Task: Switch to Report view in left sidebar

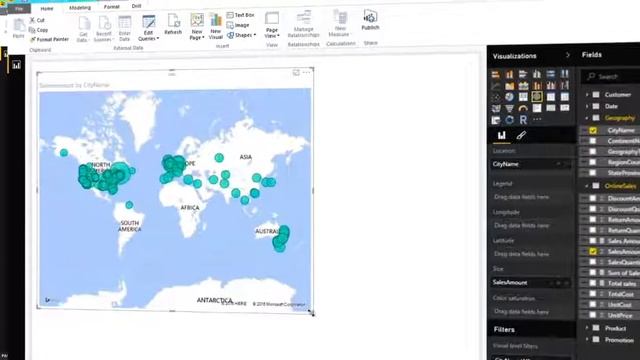Action: click(16, 65)
